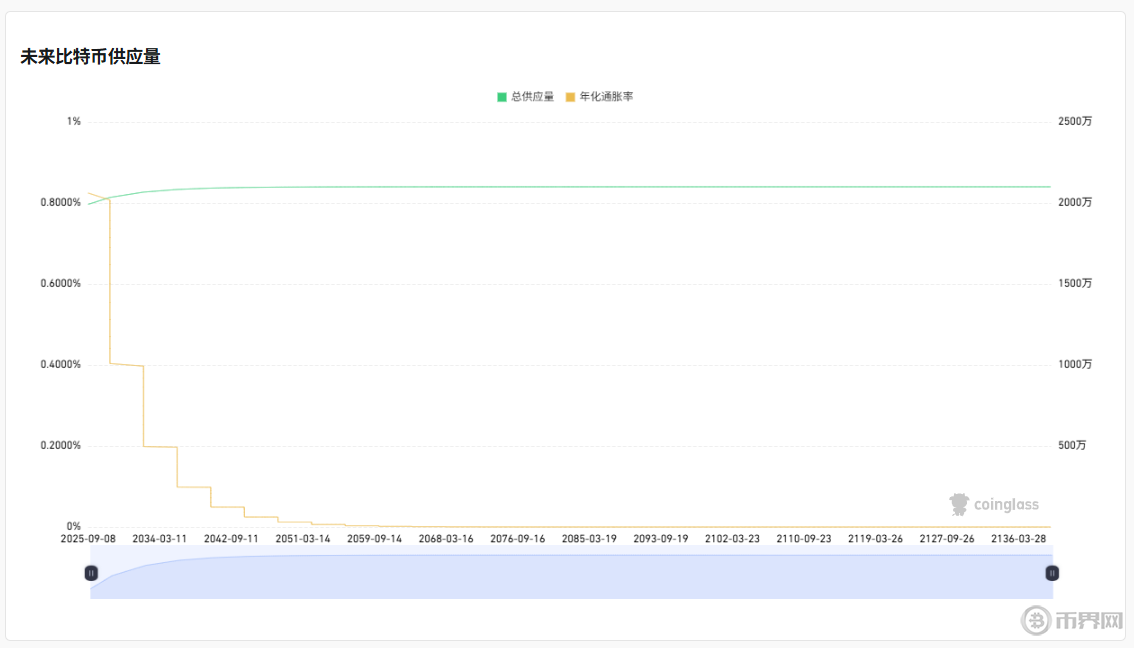
Task: Click the 币界网 watermark text
Action: pyautogui.click(x=1089, y=621)
